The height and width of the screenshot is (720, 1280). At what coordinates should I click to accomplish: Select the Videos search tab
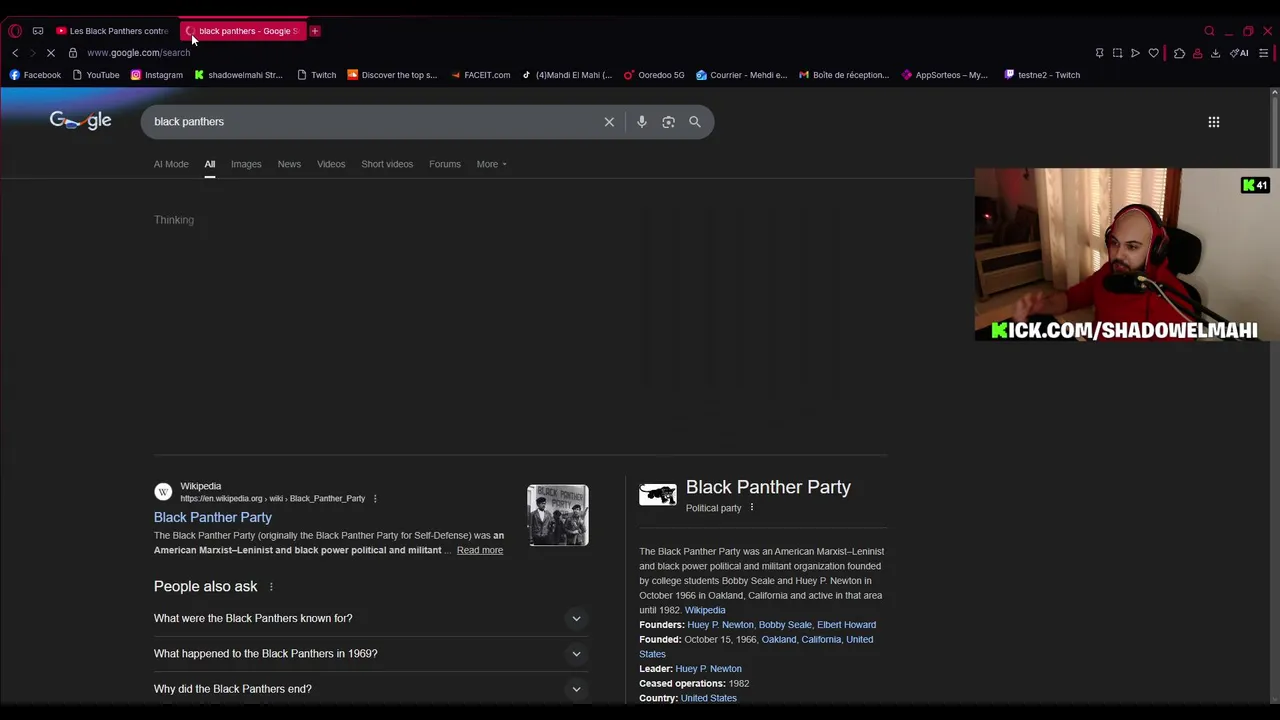point(331,164)
